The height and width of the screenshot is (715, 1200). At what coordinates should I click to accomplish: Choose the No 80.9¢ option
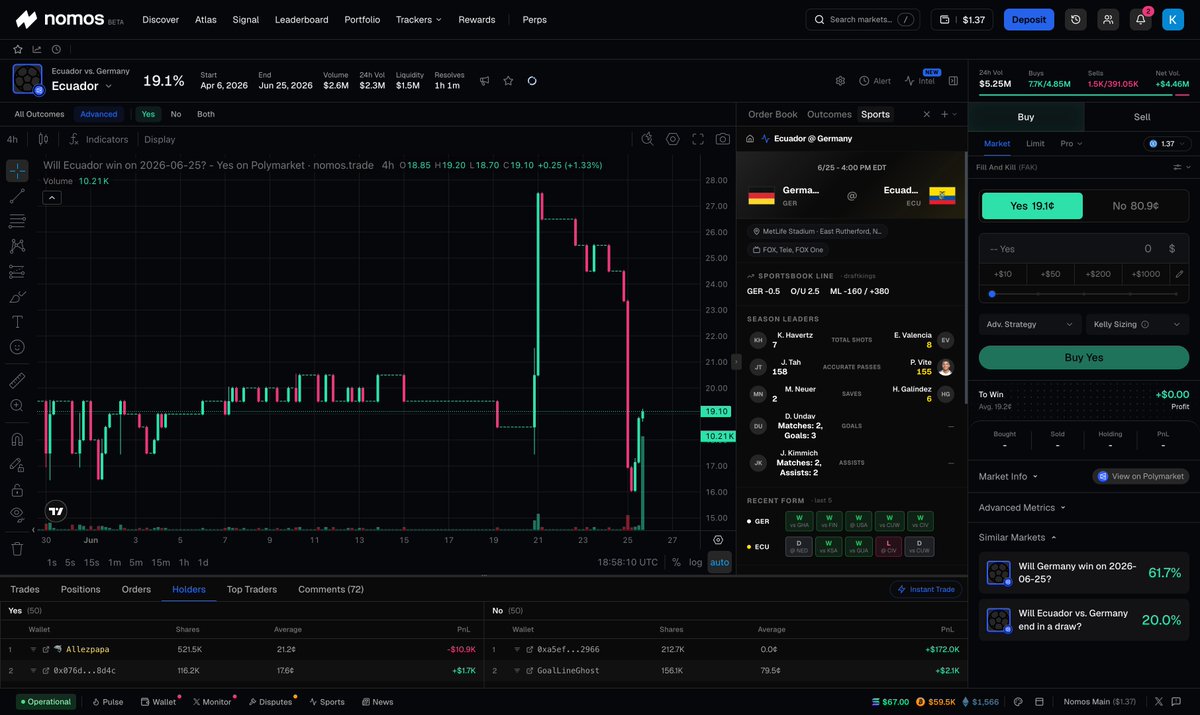1136,206
